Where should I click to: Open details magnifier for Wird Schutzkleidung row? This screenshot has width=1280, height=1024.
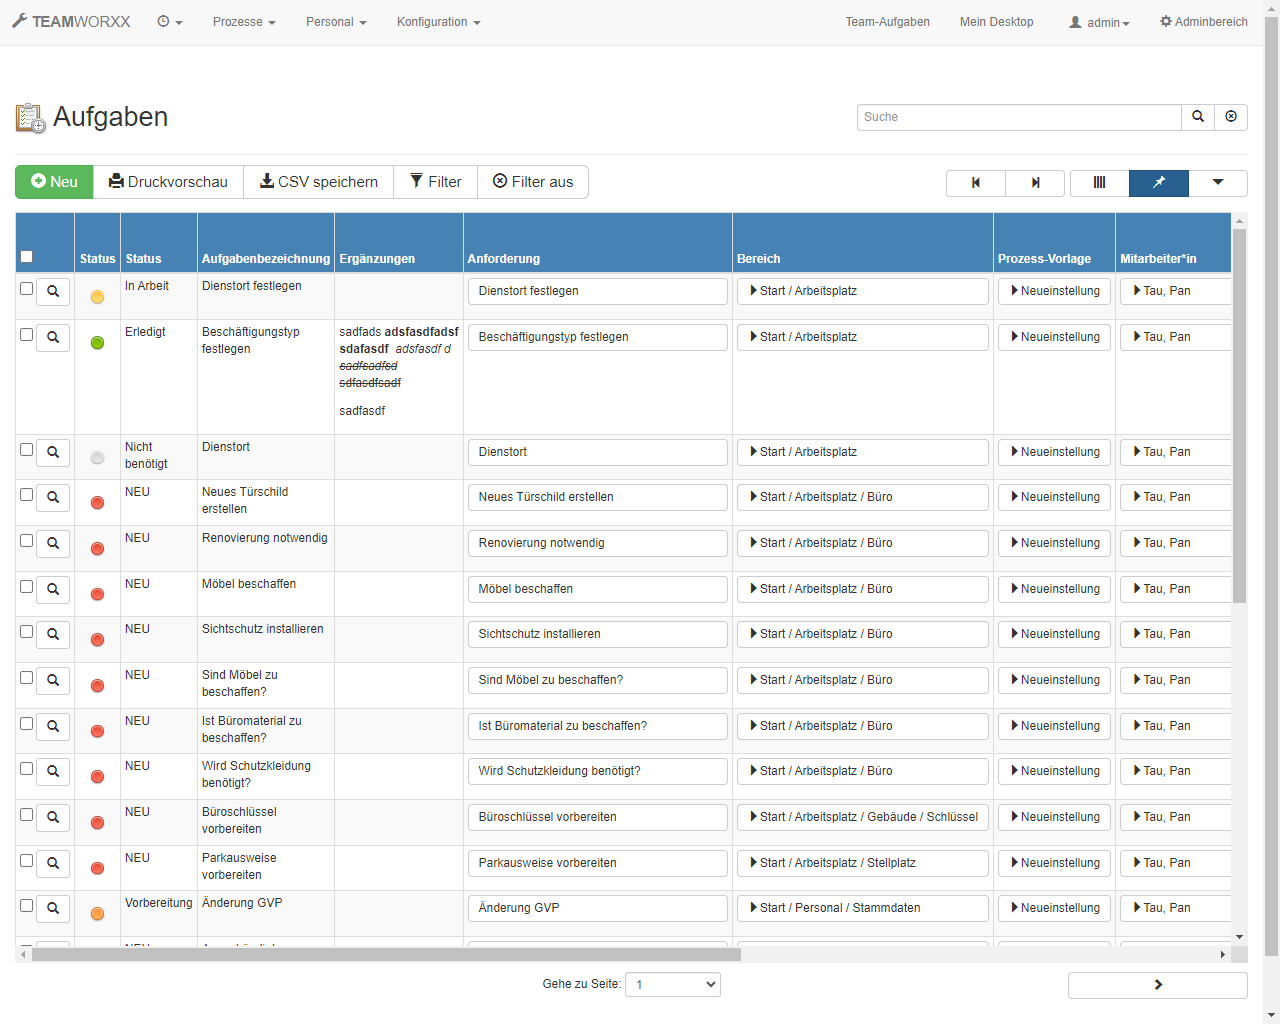[x=53, y=771]
